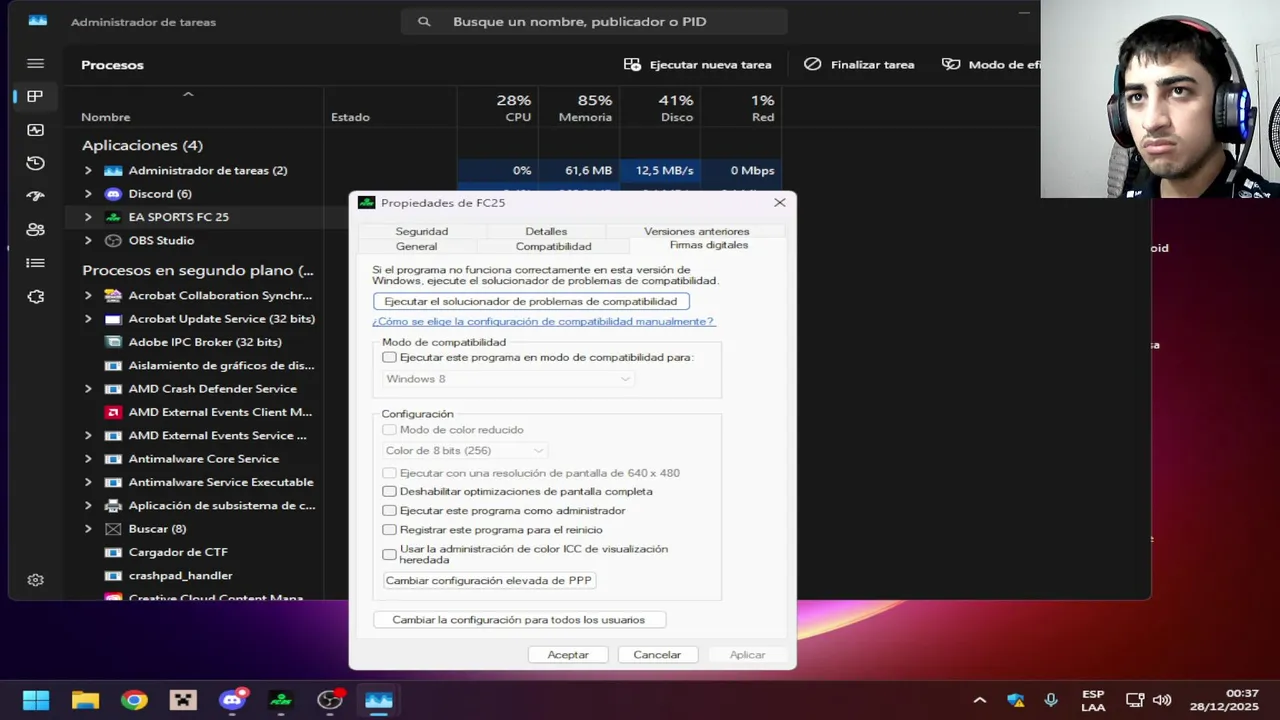Image resolution: width=1280 pixels, height=720 pixels.
Task: Check Registrar este programa para el reinicio
Action: pyautogui.click(x=389, y=529)
